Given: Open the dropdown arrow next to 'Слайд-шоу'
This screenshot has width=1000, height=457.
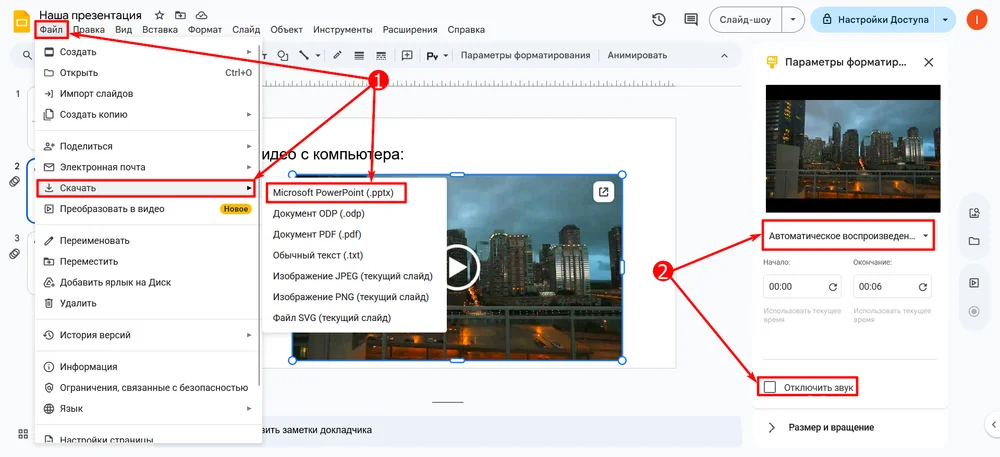Looking at the screenshot, I should point(793,20).
